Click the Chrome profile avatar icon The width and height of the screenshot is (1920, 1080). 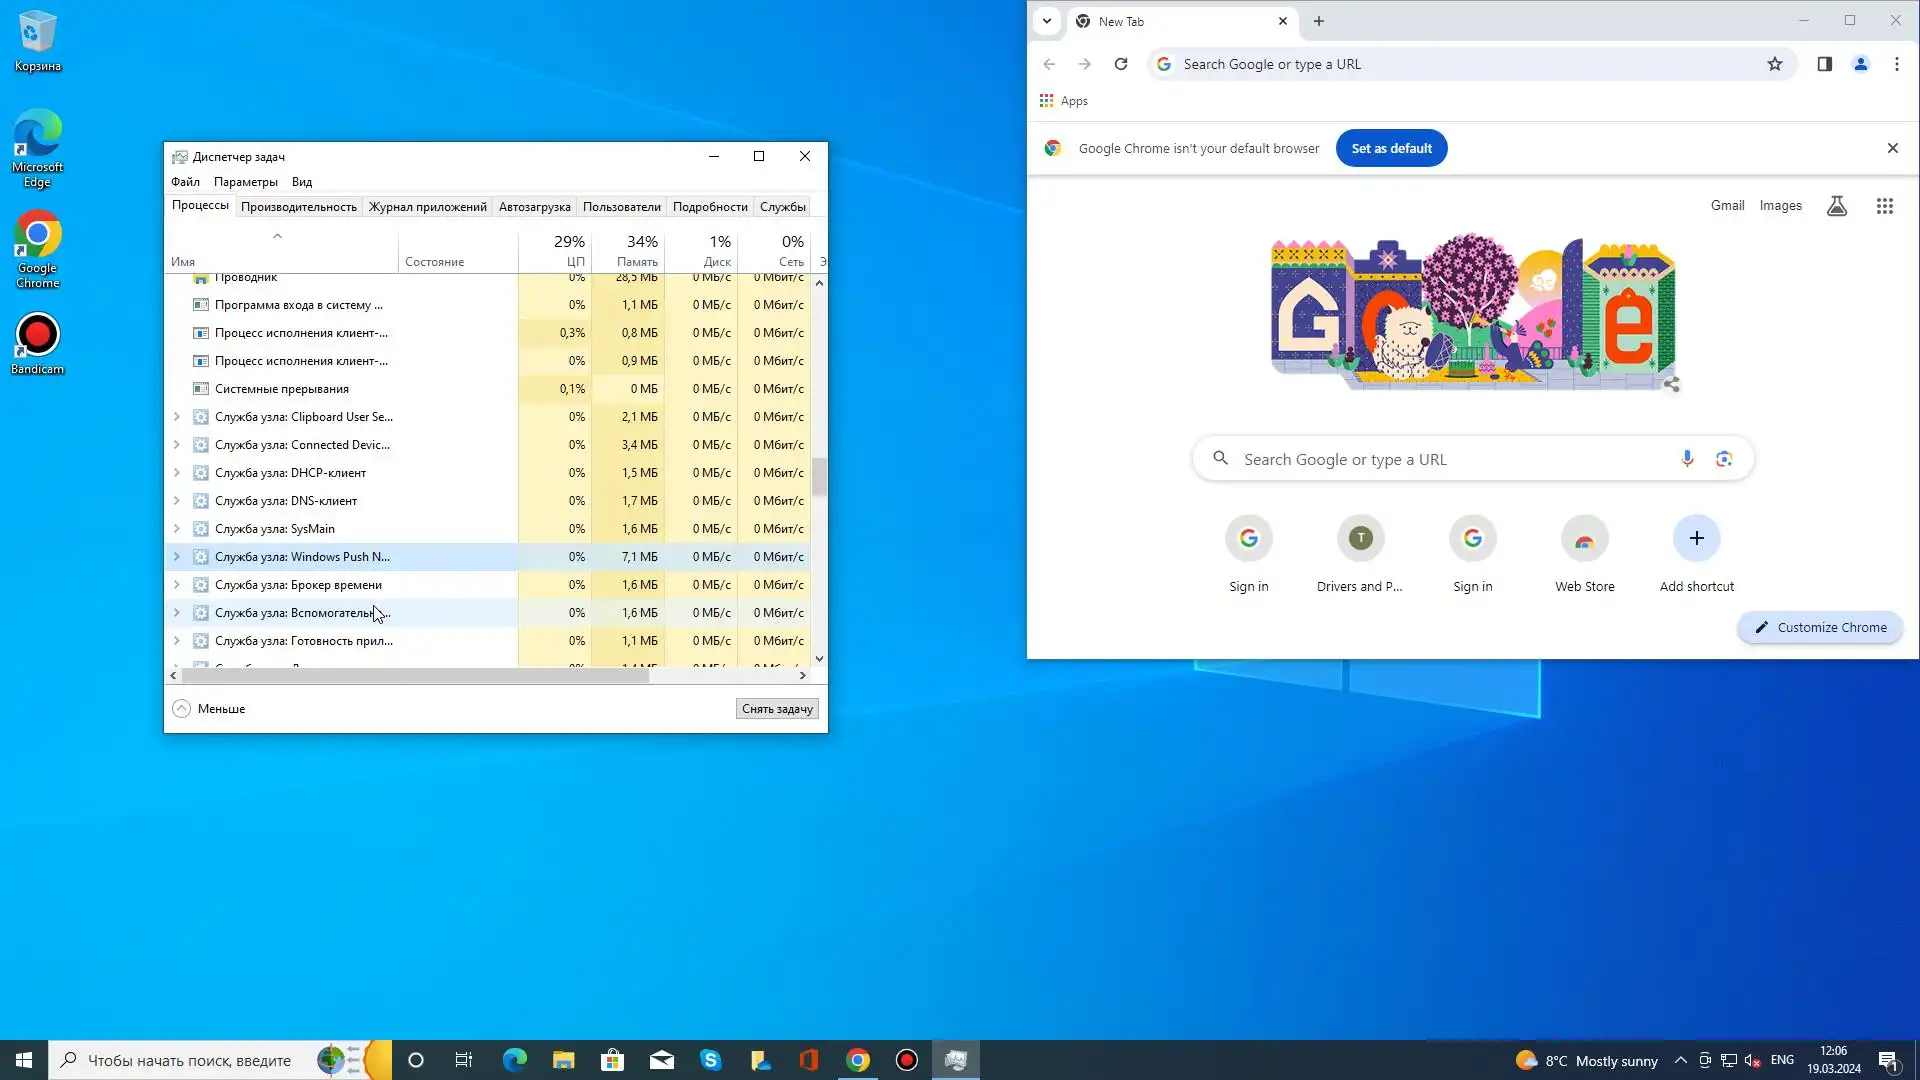tap(1860, 64)
